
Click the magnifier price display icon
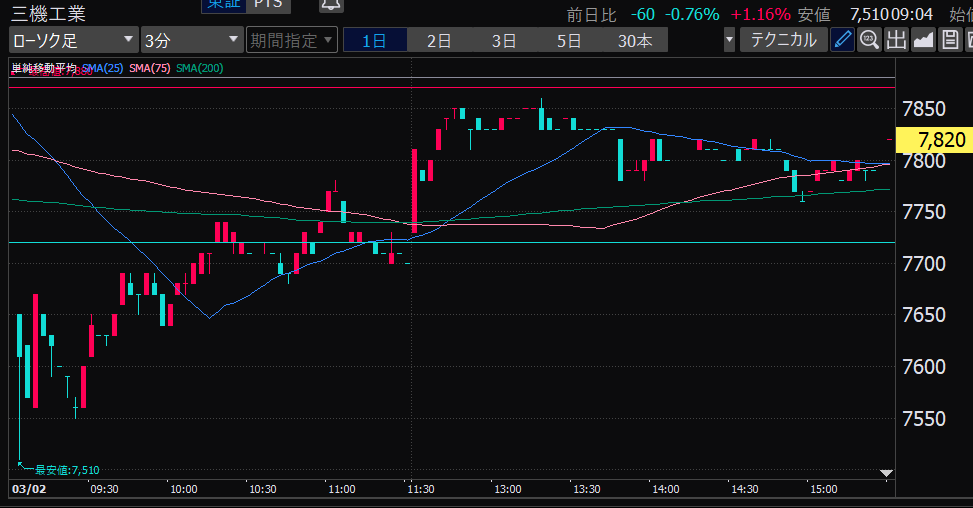(x=869, y=40)
